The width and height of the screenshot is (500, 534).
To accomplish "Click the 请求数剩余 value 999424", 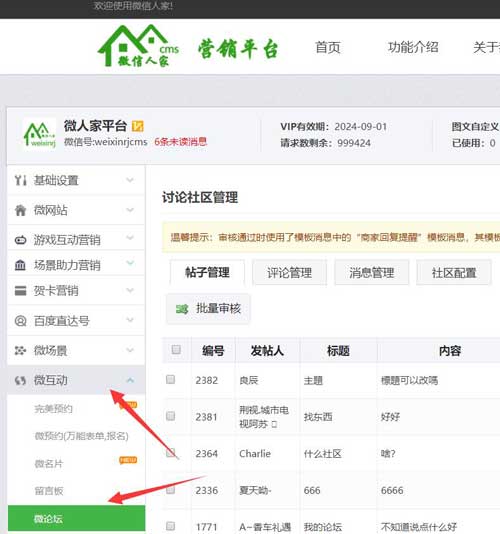I will click(x=354, y=143).
